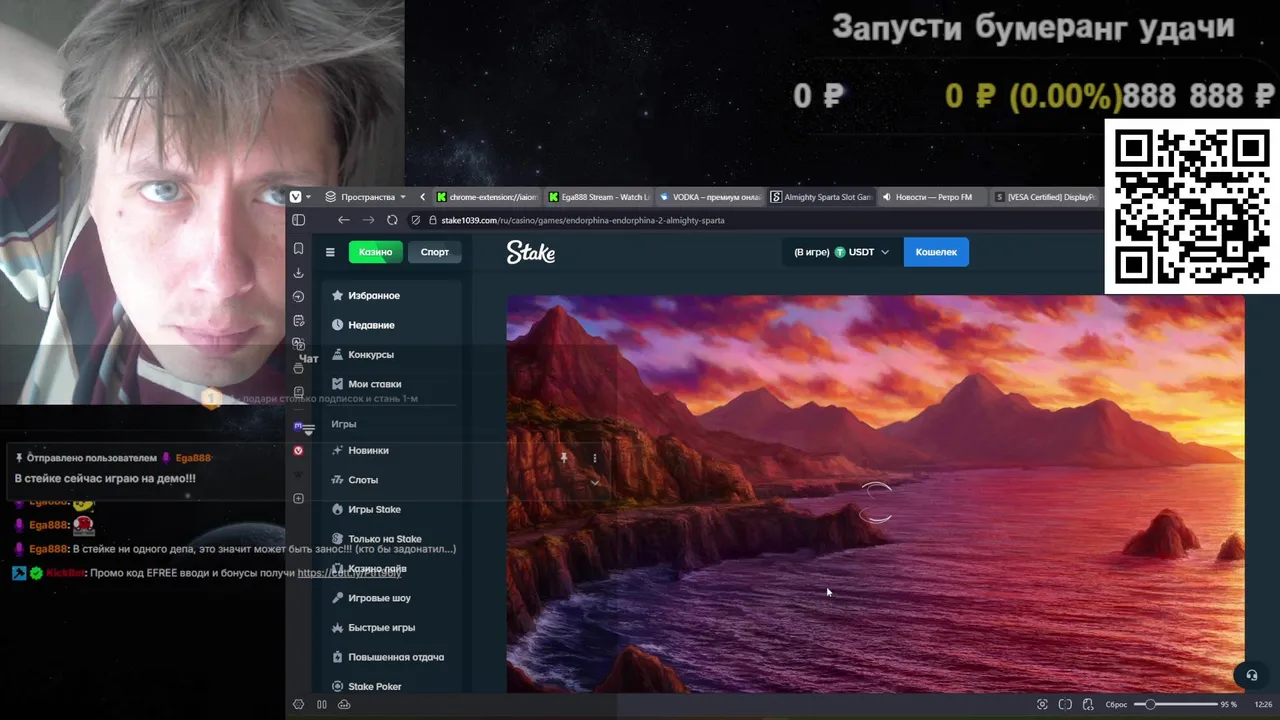
Task: Switch to VODKA премиум browser tab
Action: click(709, 197)
